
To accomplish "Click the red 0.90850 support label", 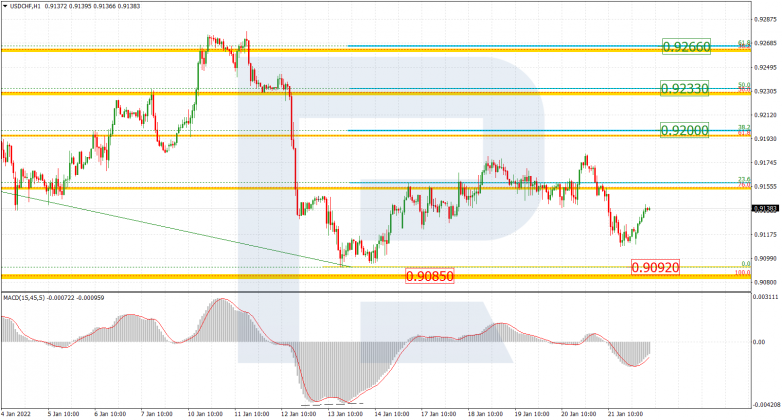I will [x=429, y=276].
